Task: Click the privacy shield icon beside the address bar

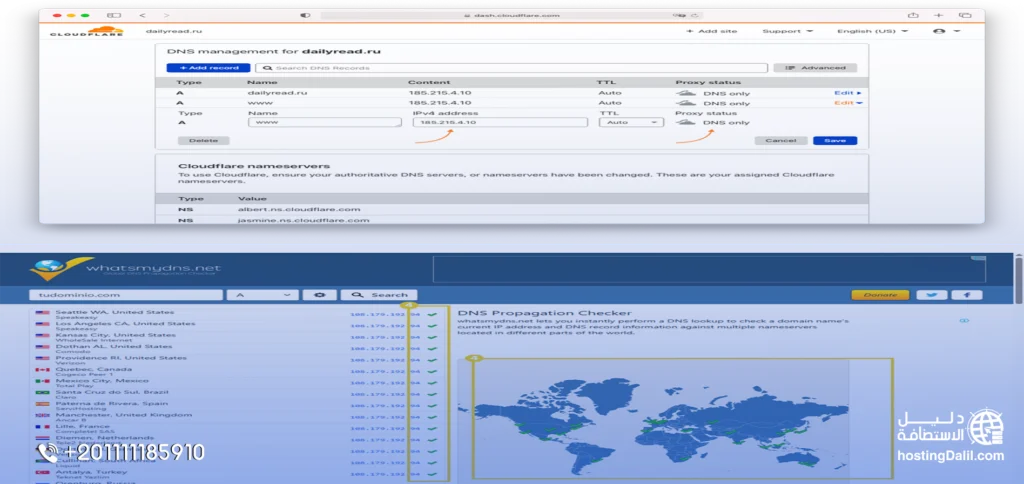Action: (305, 15)
